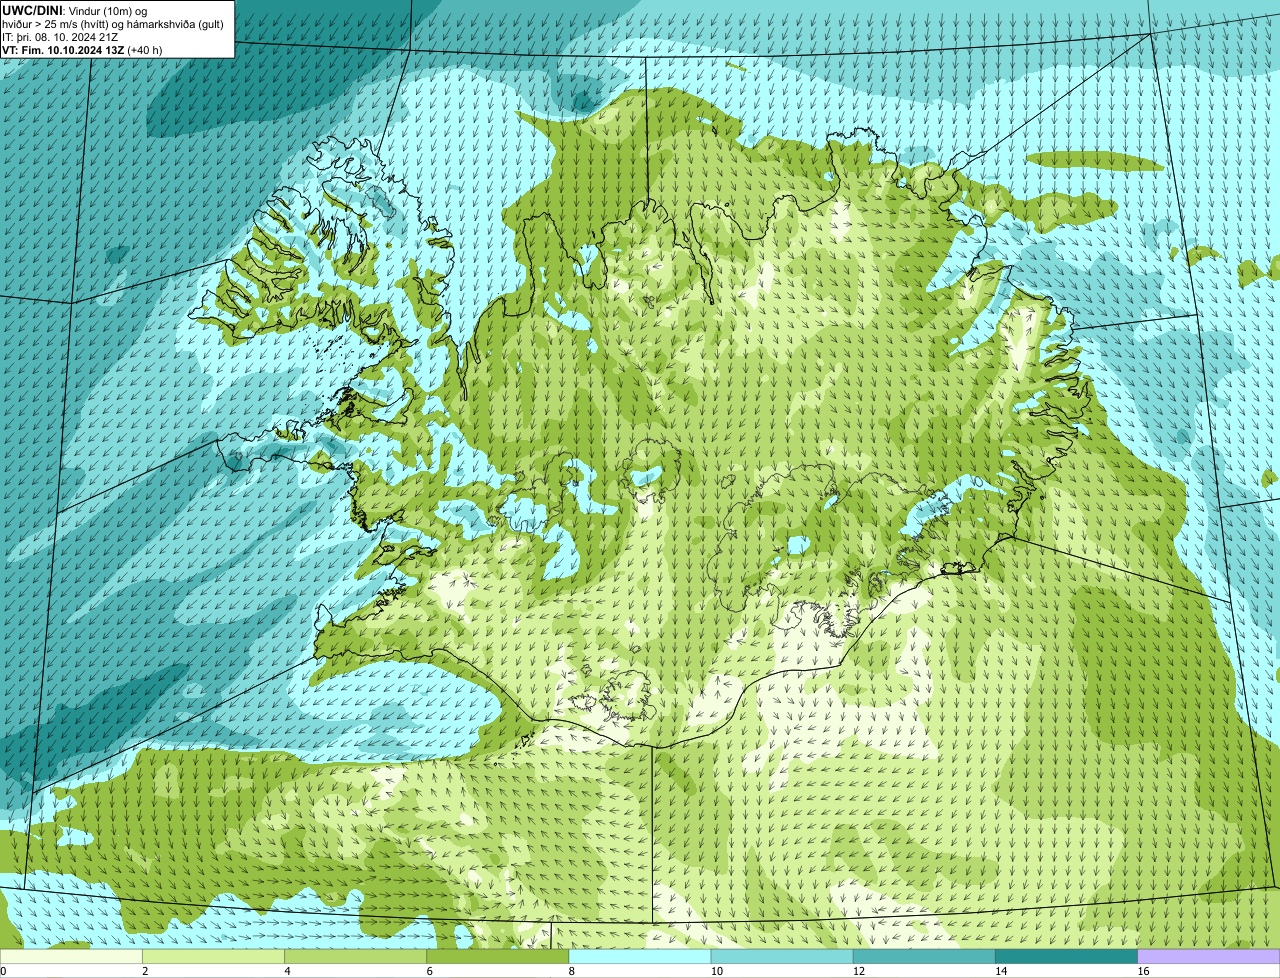Click the '12' legend scale label
This screenshot has height=978, width=1280.
point(859,971)
